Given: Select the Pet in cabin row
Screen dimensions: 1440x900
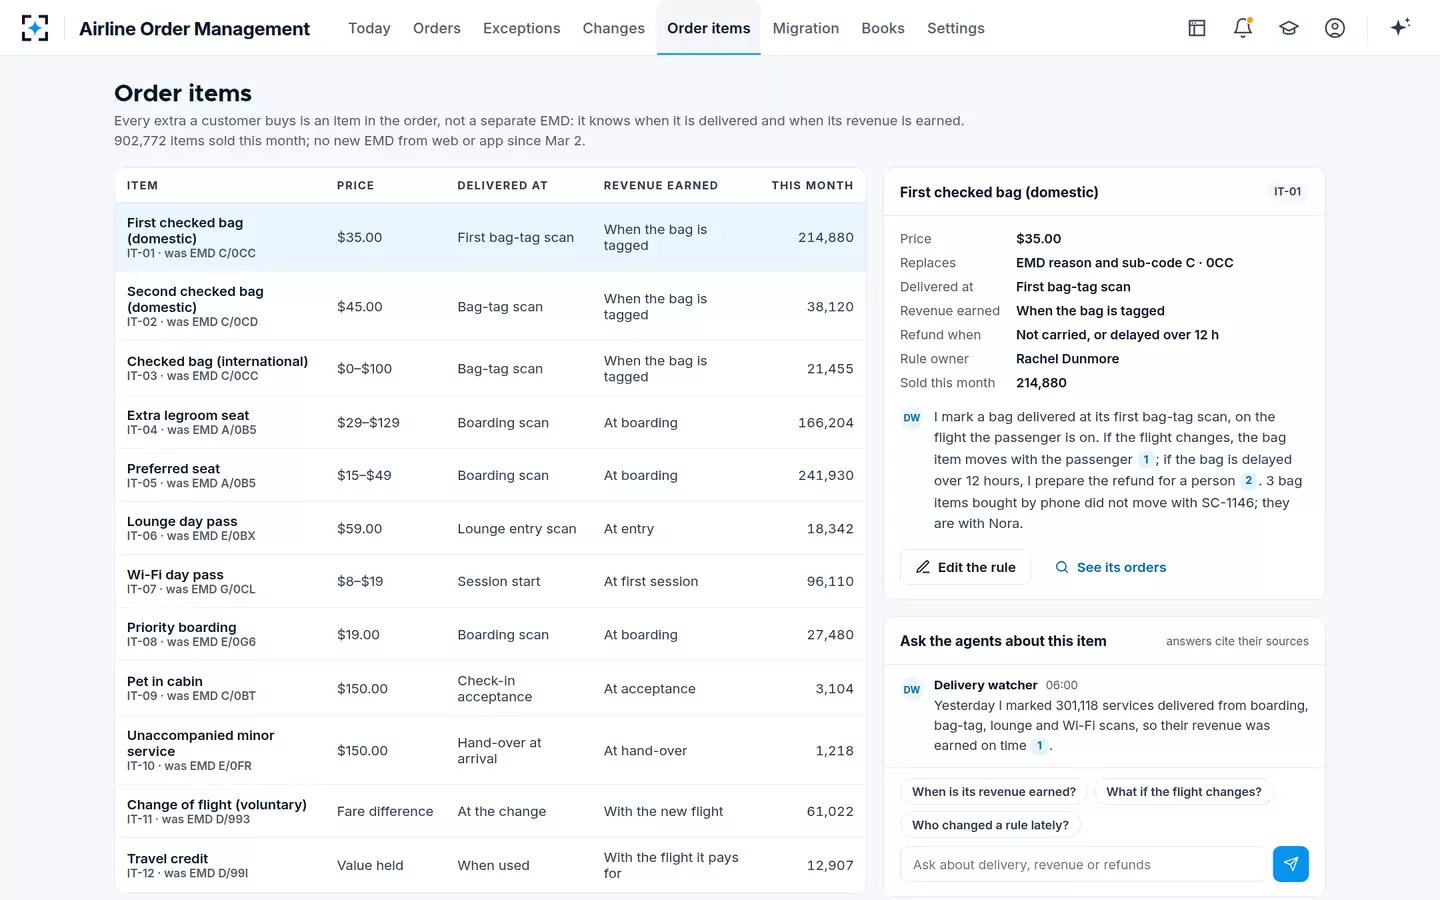Looking at the screenshot, I should [490, 689].
